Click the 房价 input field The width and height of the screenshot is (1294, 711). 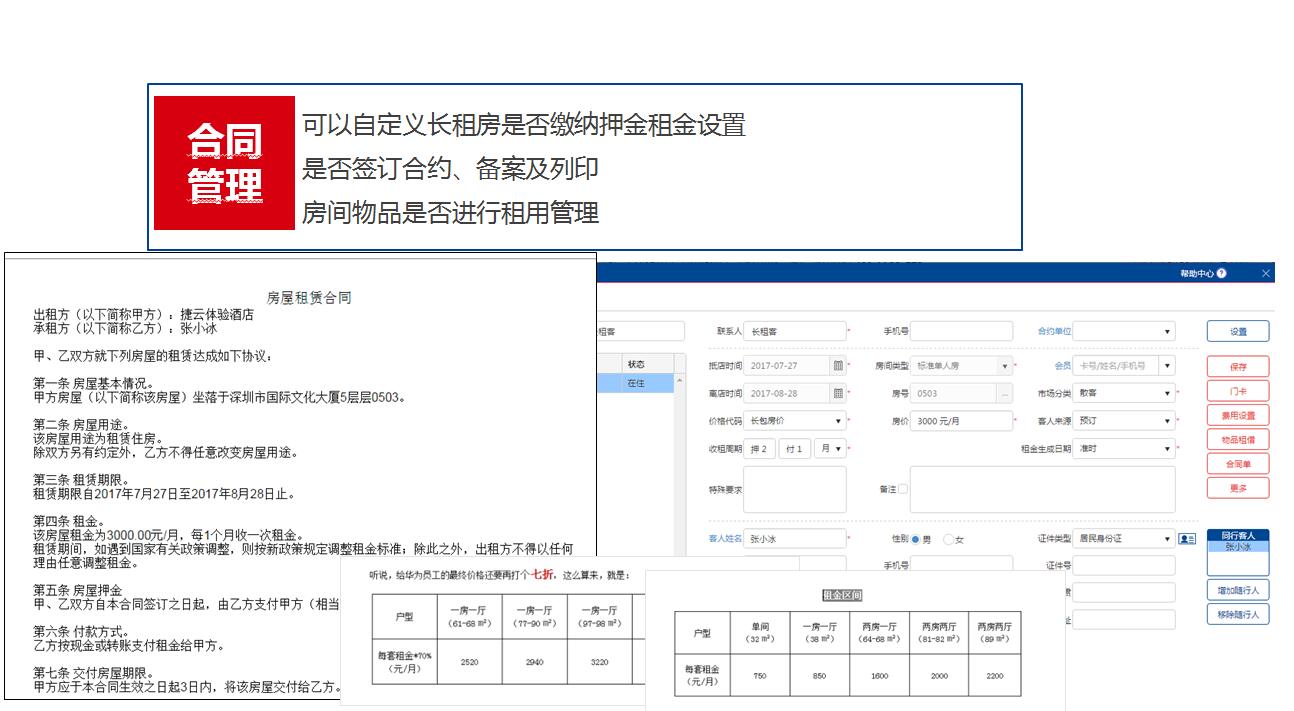click(962, 421)
